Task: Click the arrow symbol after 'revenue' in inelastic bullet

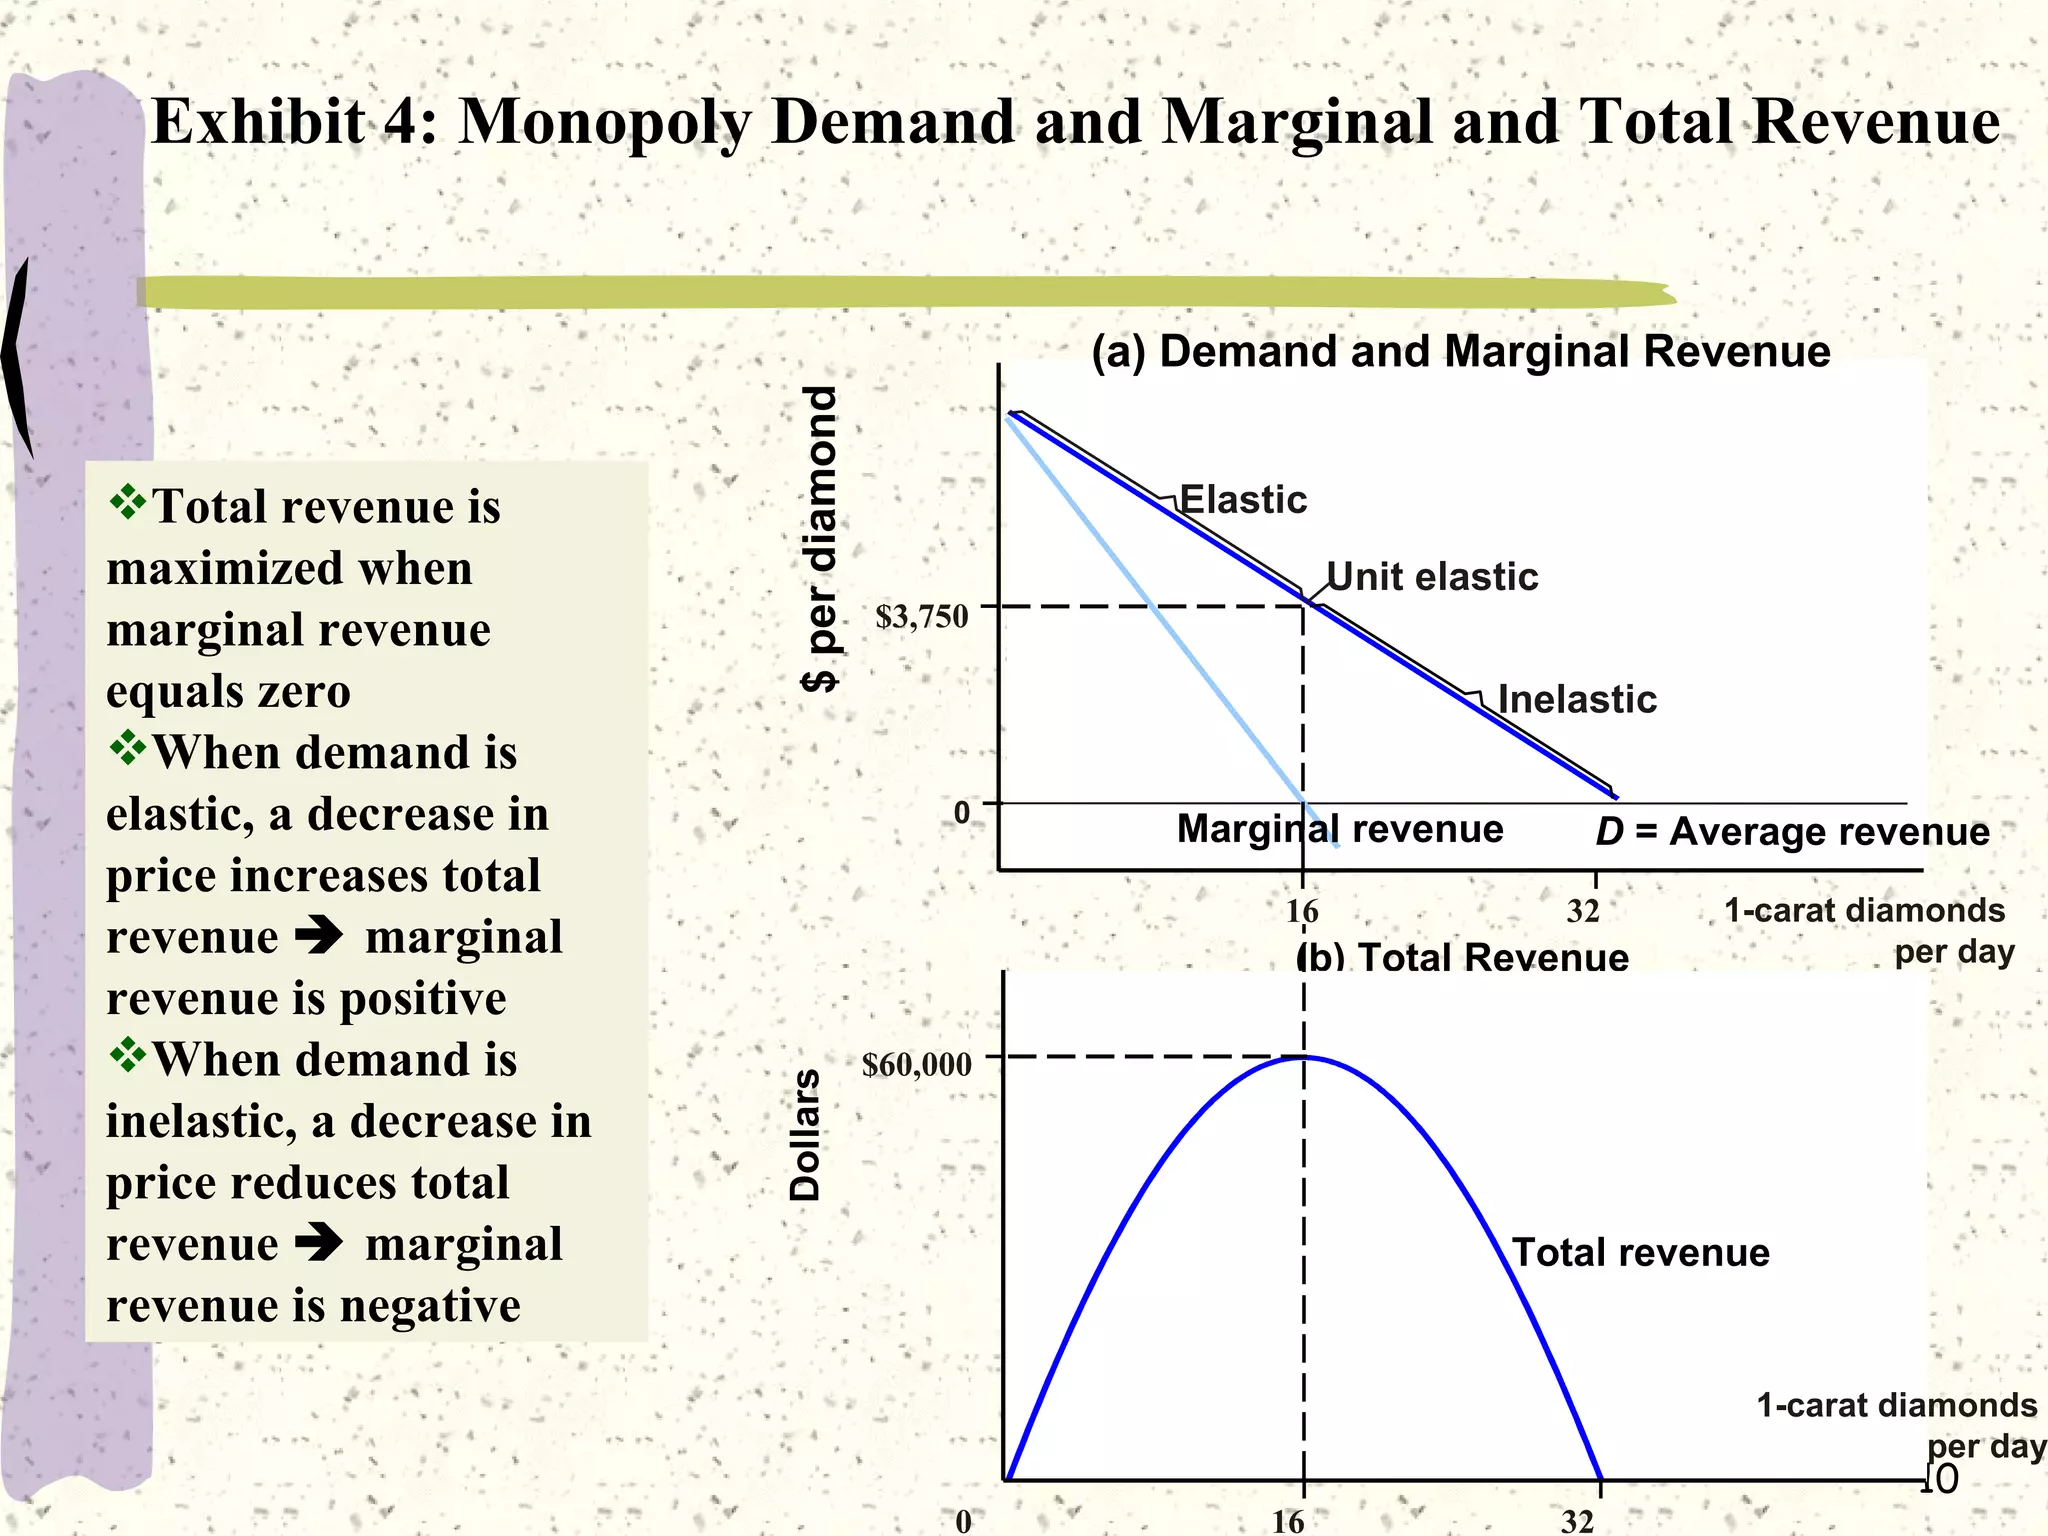Action: 320,1243
